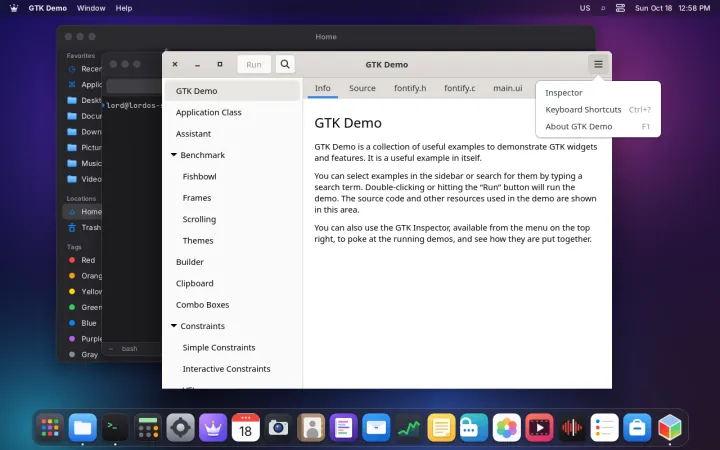
Task: Open Music folder in Files sidebar
Action: (x=82, y=163)
